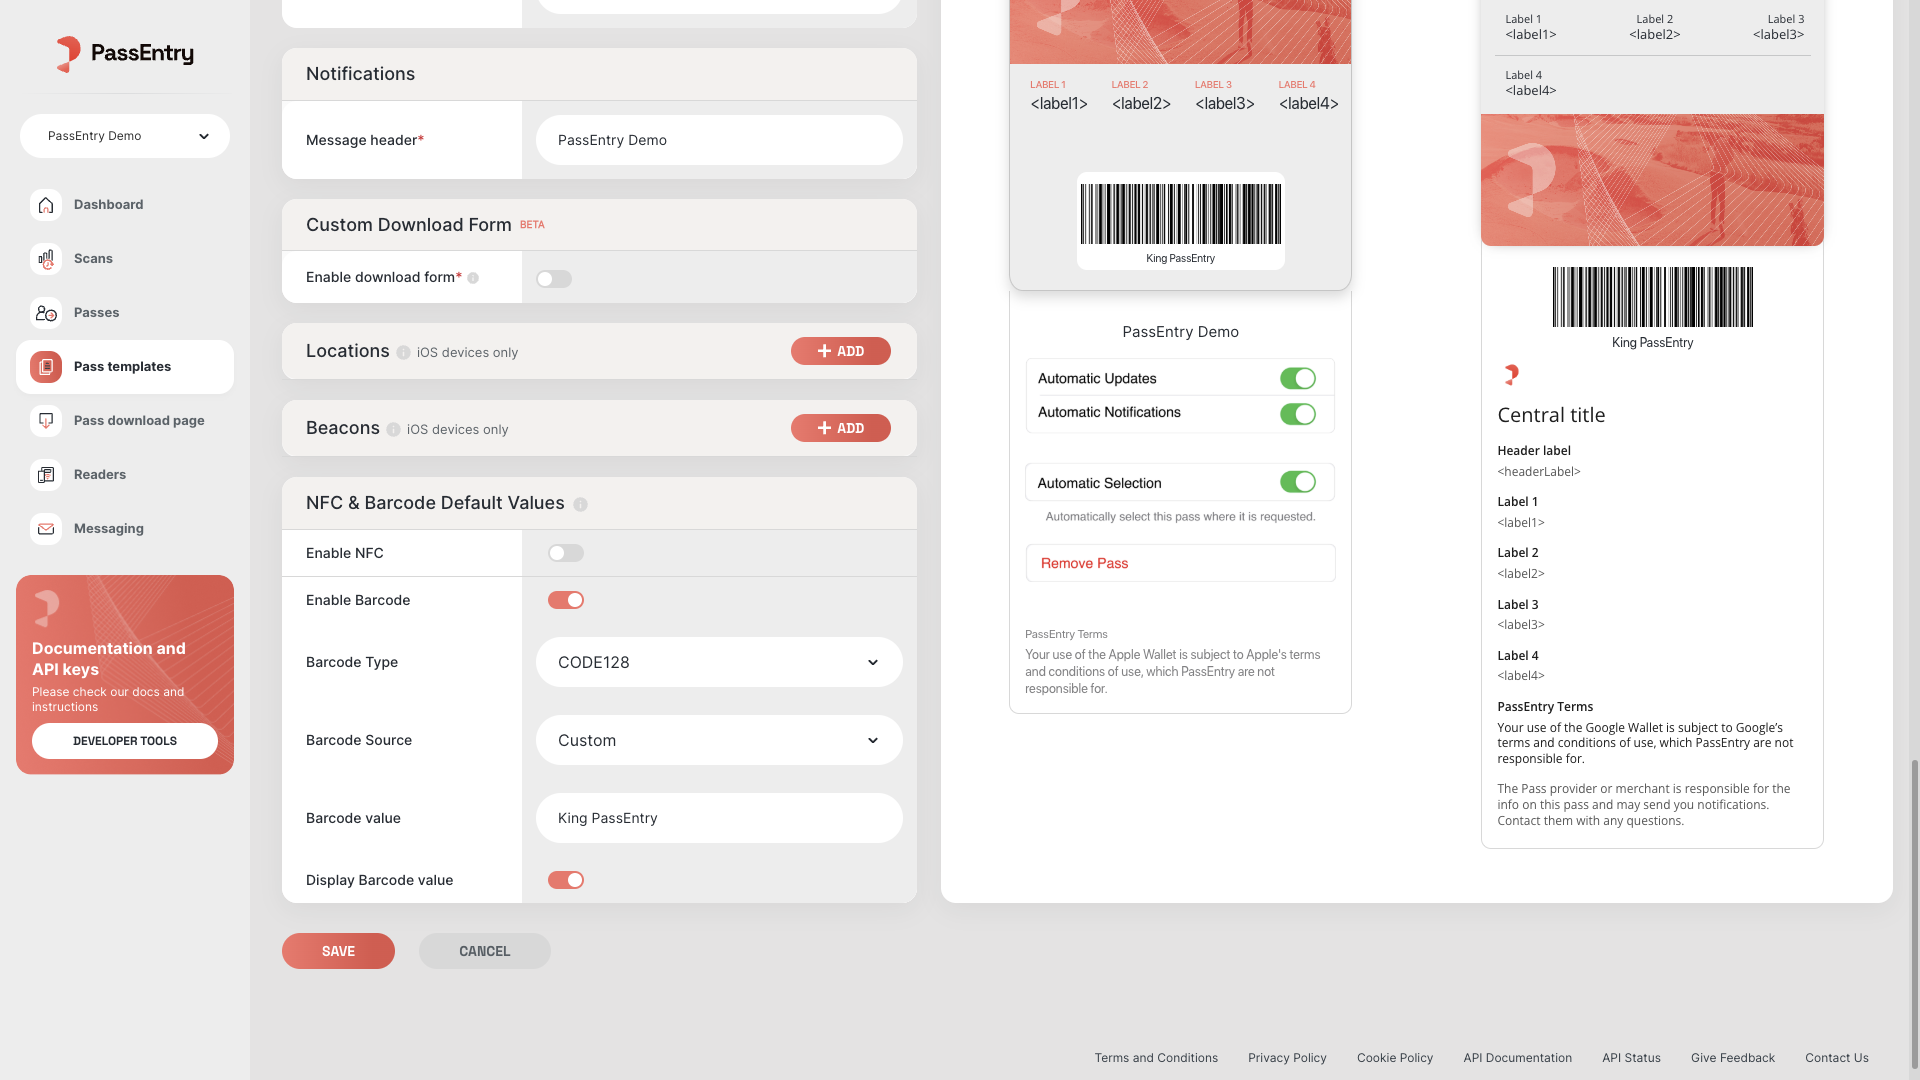This screenshot has height=1080, width=1920.
Task: Select Pass templates menu item
Action: (x=125, y=367)
